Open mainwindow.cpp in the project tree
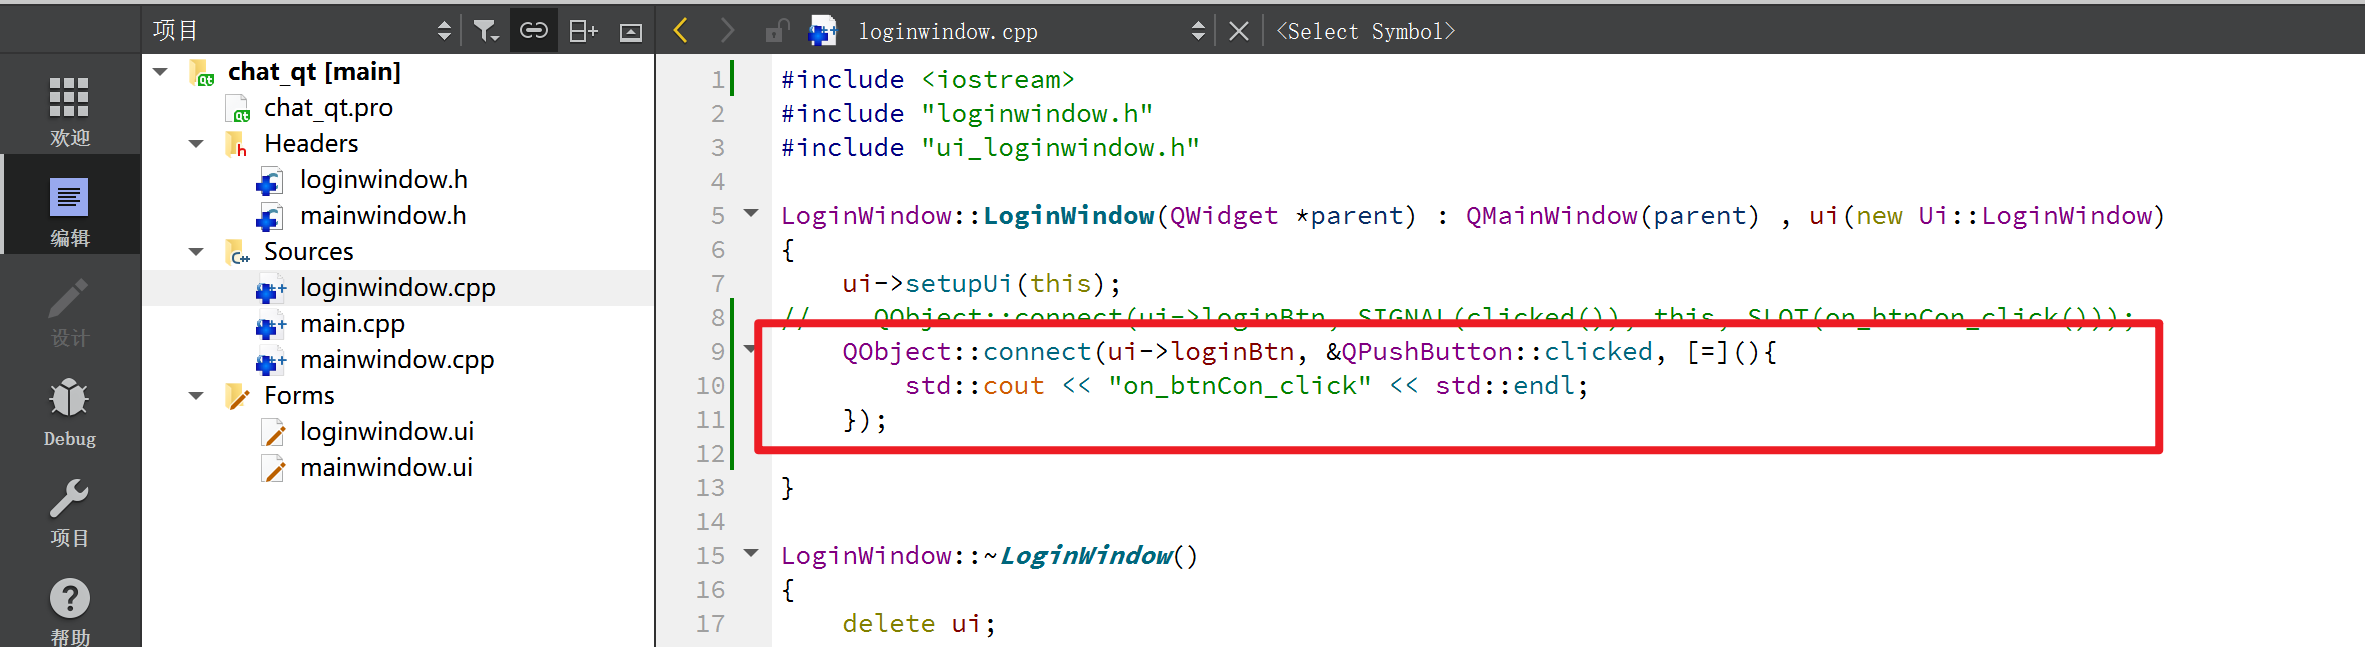 (x=396, y=360)
